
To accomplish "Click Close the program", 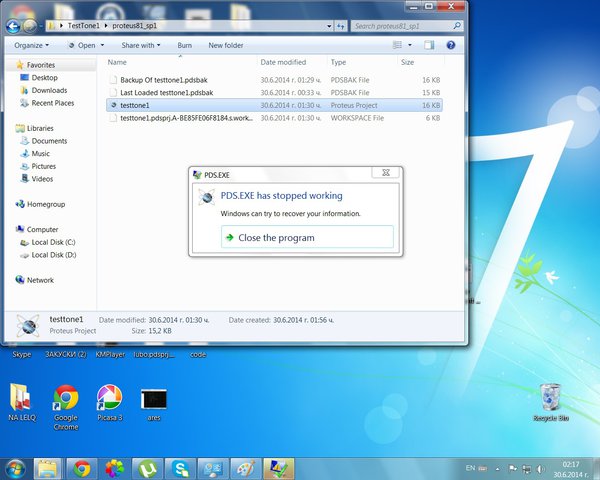I will 307,237.
